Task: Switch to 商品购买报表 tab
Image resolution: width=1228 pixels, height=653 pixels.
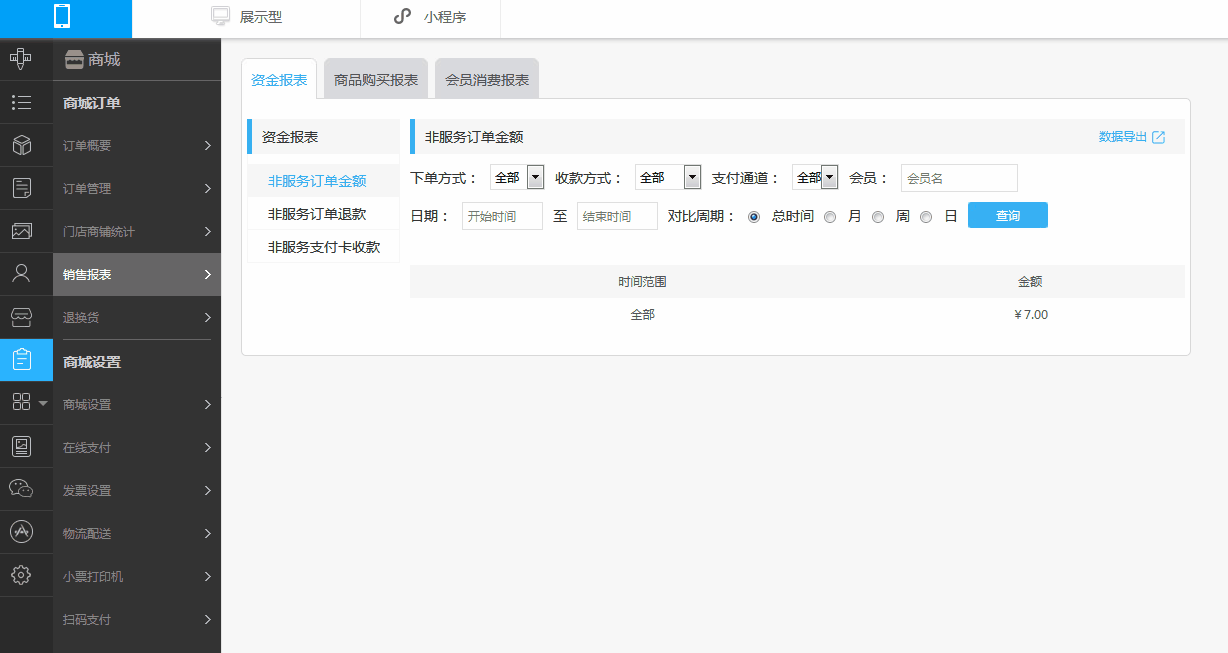Action: [x=376, y=79]
